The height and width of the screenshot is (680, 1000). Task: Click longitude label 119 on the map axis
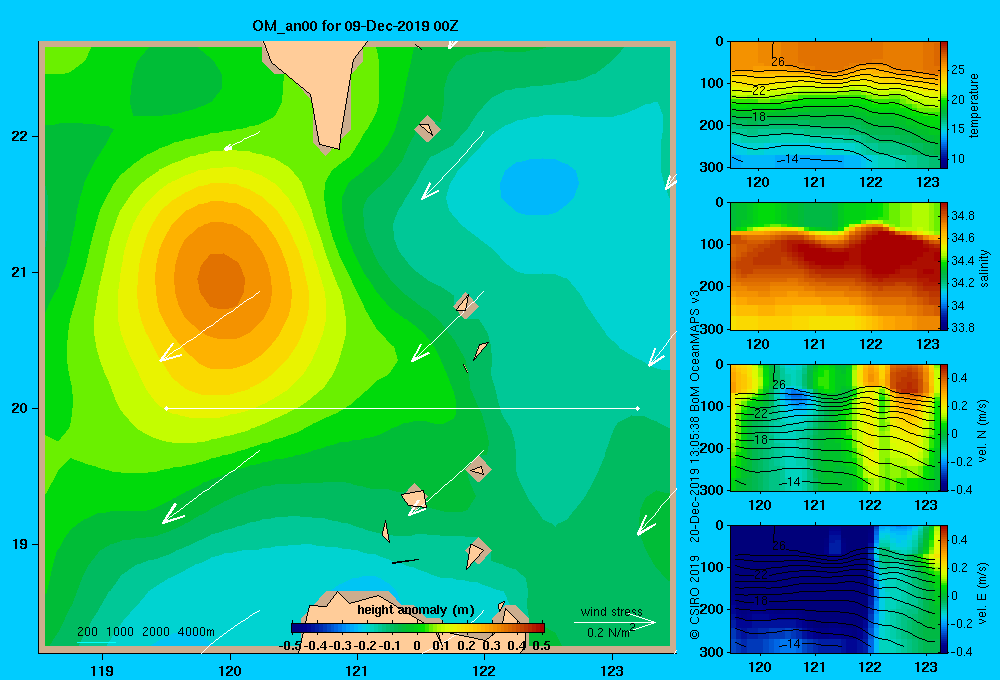[x=102, y=670]
